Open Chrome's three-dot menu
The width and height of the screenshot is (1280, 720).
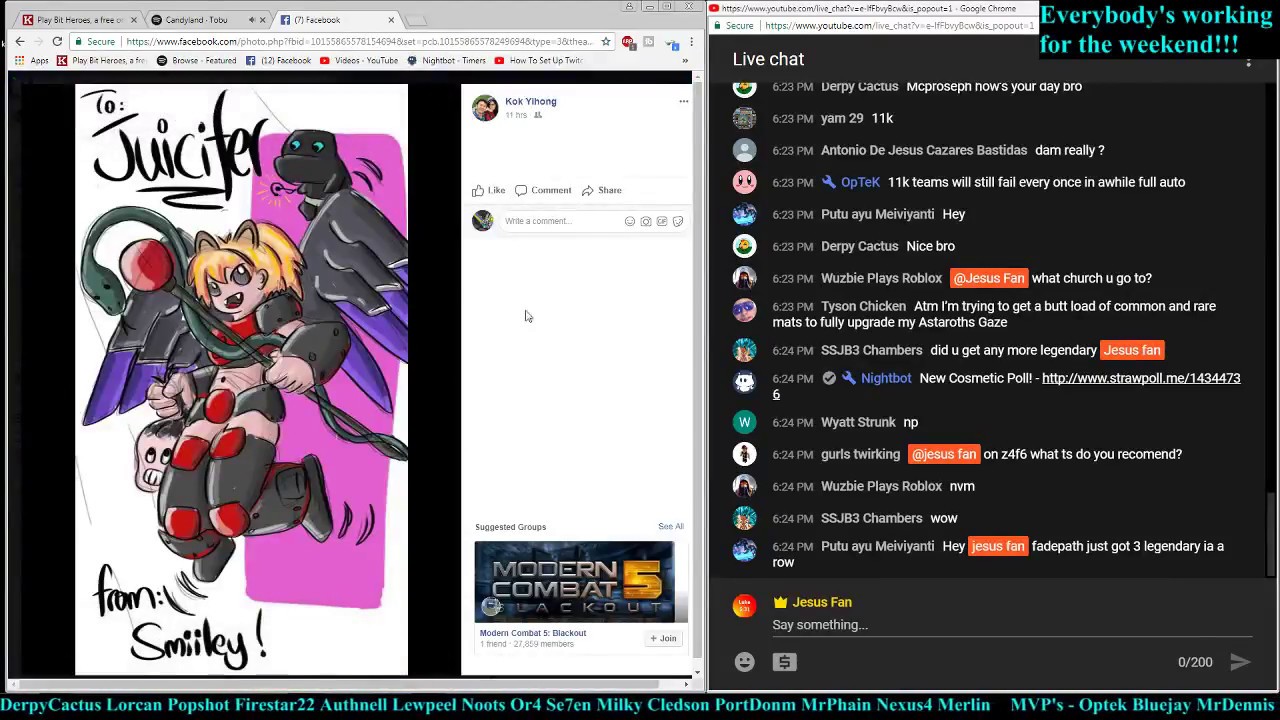click(691, 42)
